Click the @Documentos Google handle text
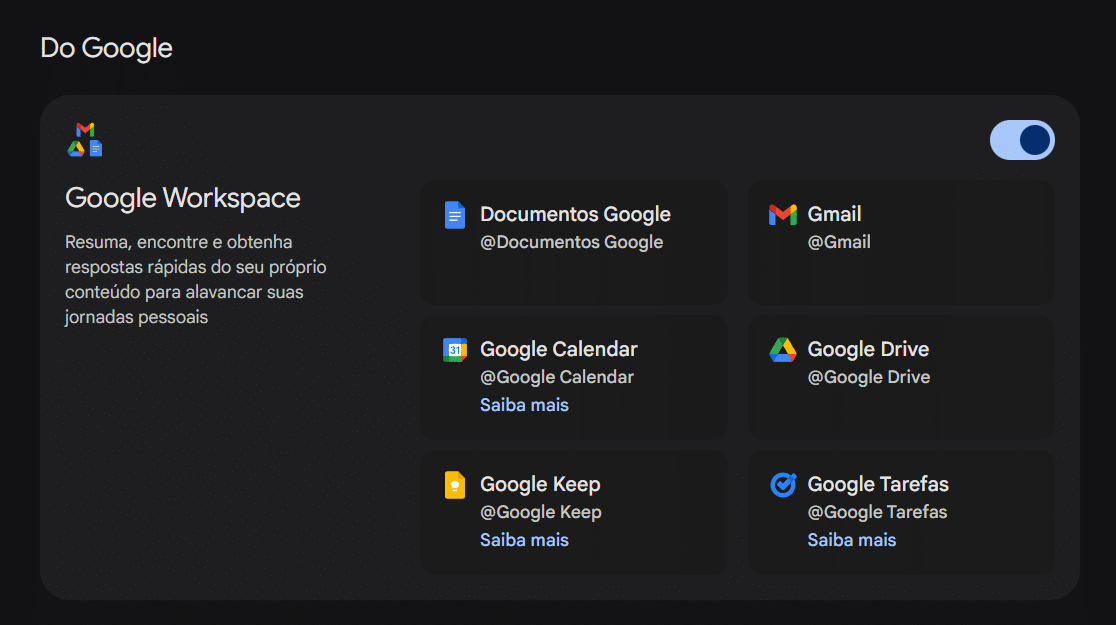The height and width of the screenshot is (625, 1116). (x=572, y=242)
